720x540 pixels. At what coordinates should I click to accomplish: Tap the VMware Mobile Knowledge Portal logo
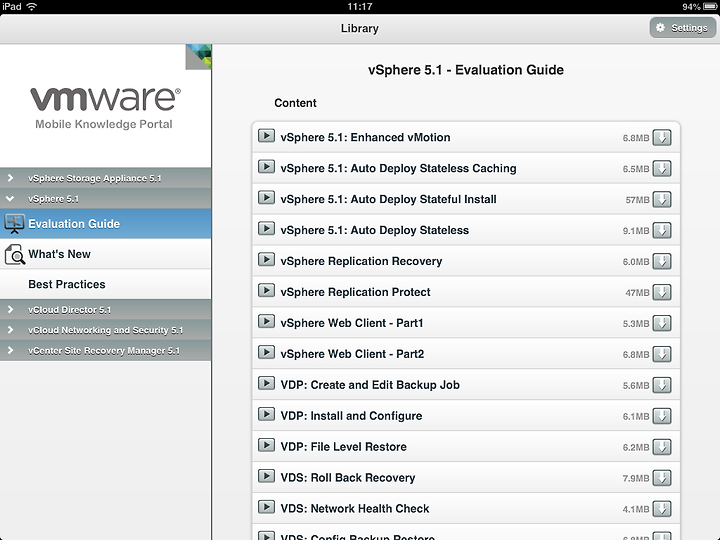point(105,107)
